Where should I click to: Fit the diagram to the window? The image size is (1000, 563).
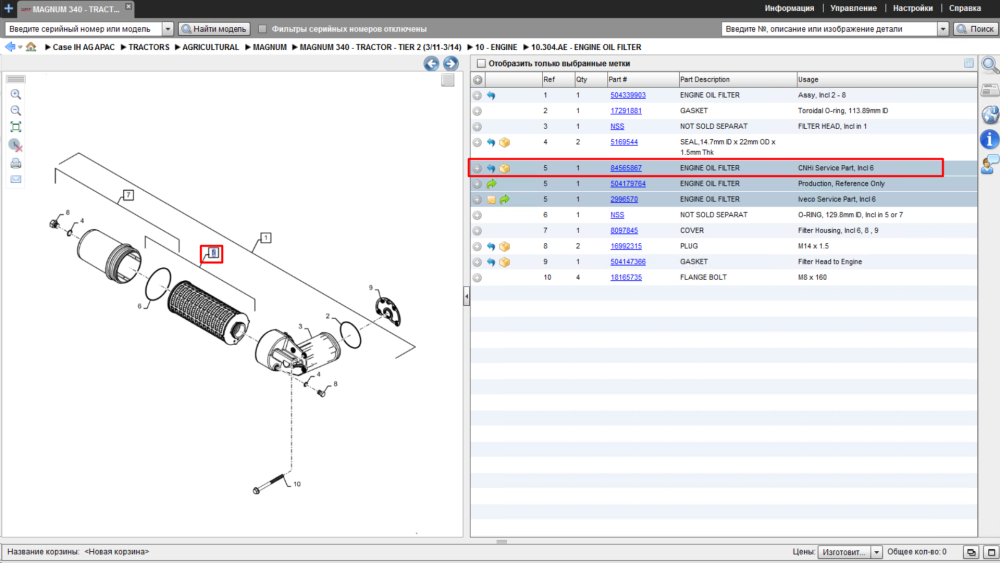click(16, 127)
